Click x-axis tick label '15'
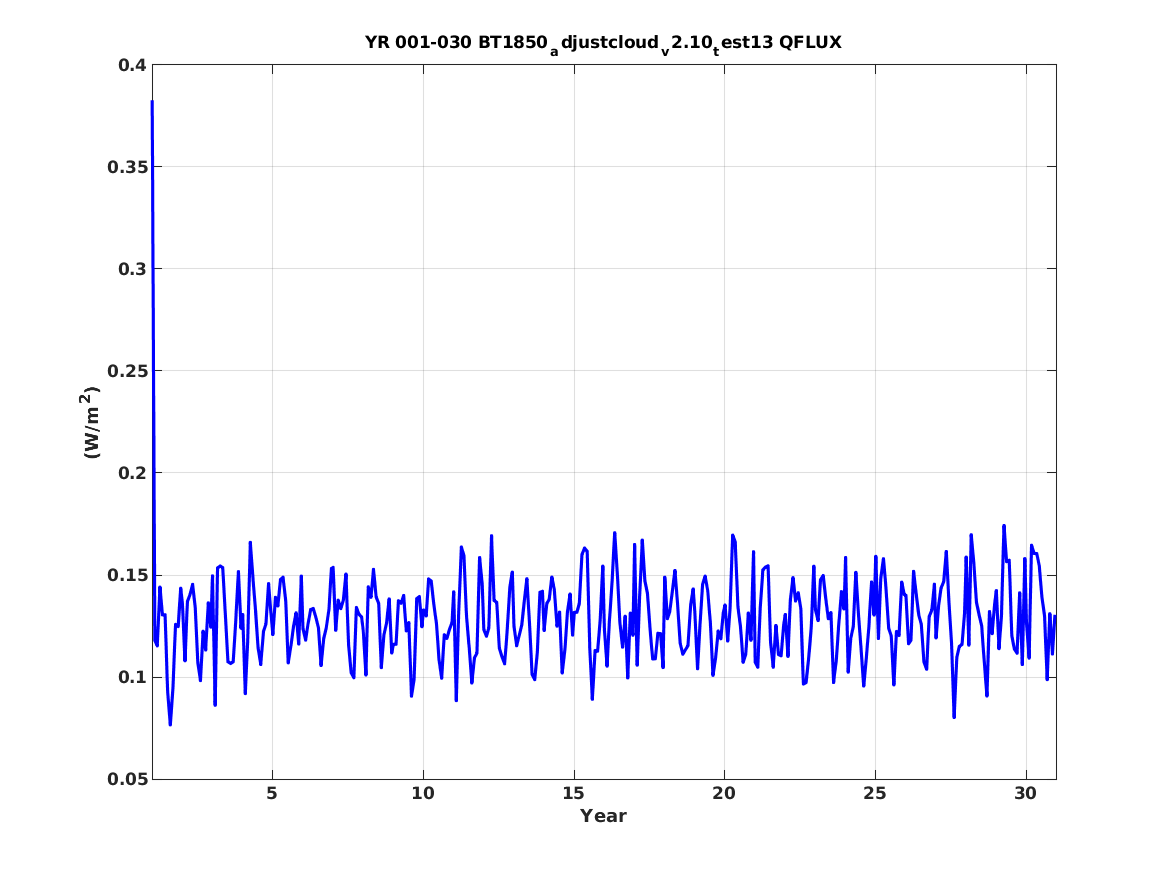 [574, 794]
